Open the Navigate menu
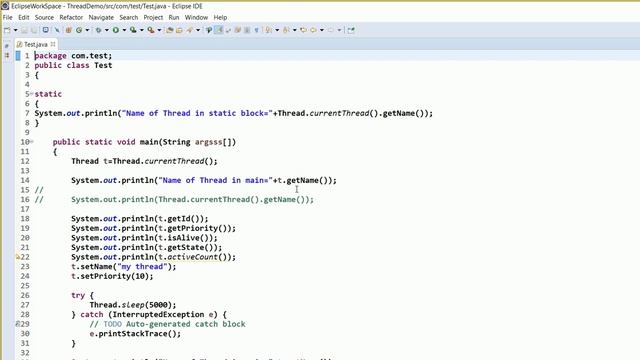 tap(101, 17)
